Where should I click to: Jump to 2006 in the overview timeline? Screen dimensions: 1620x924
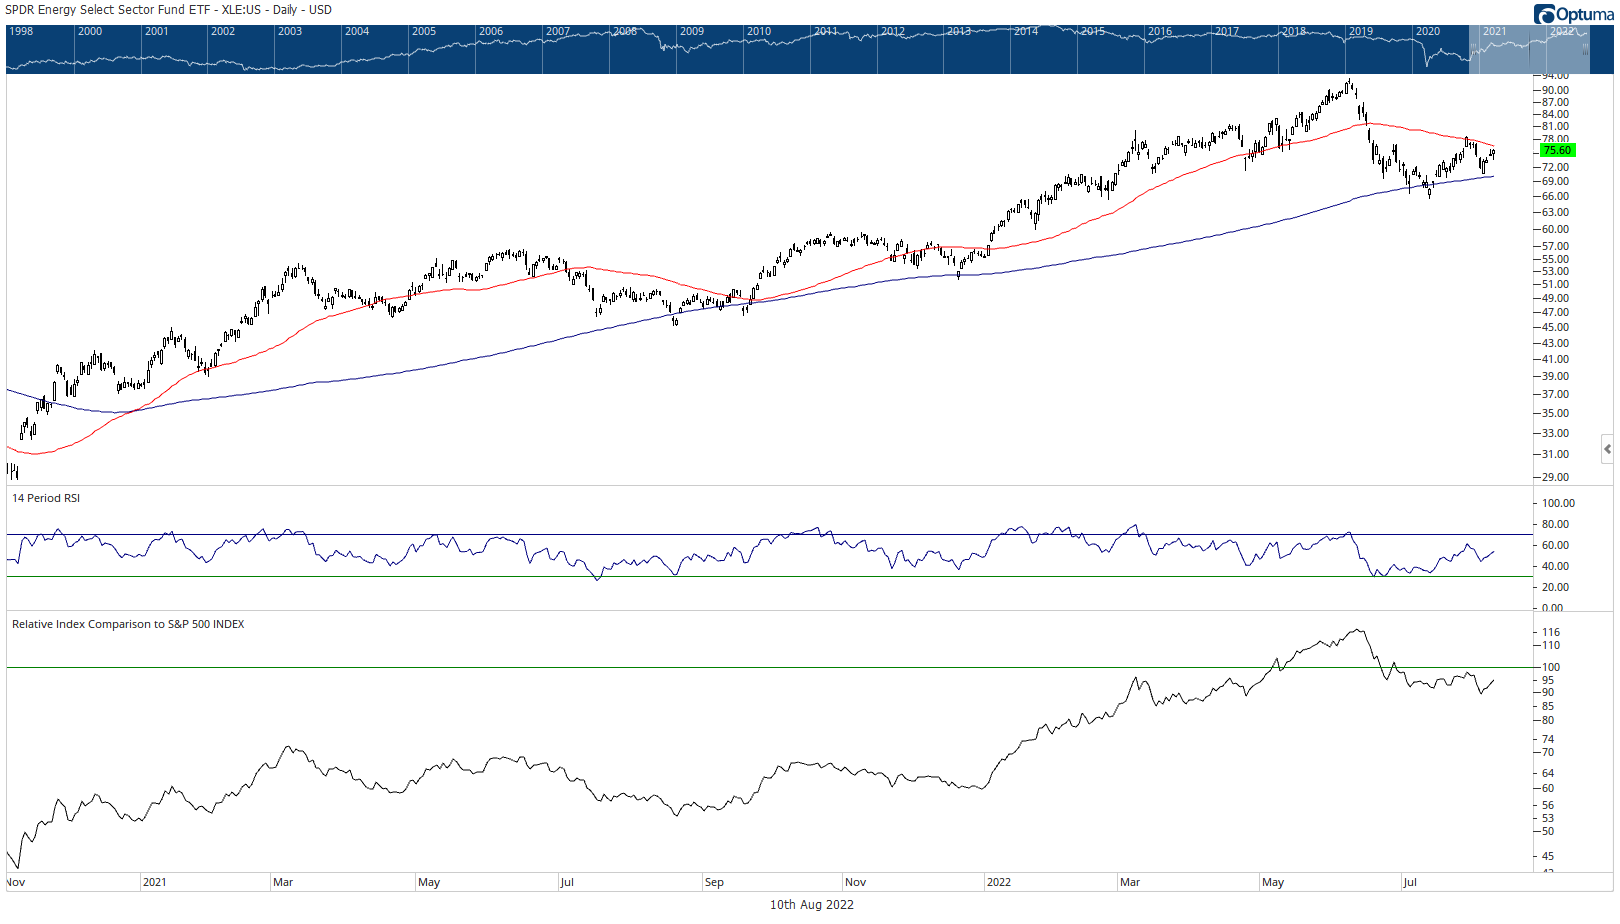tap(491, 31)
